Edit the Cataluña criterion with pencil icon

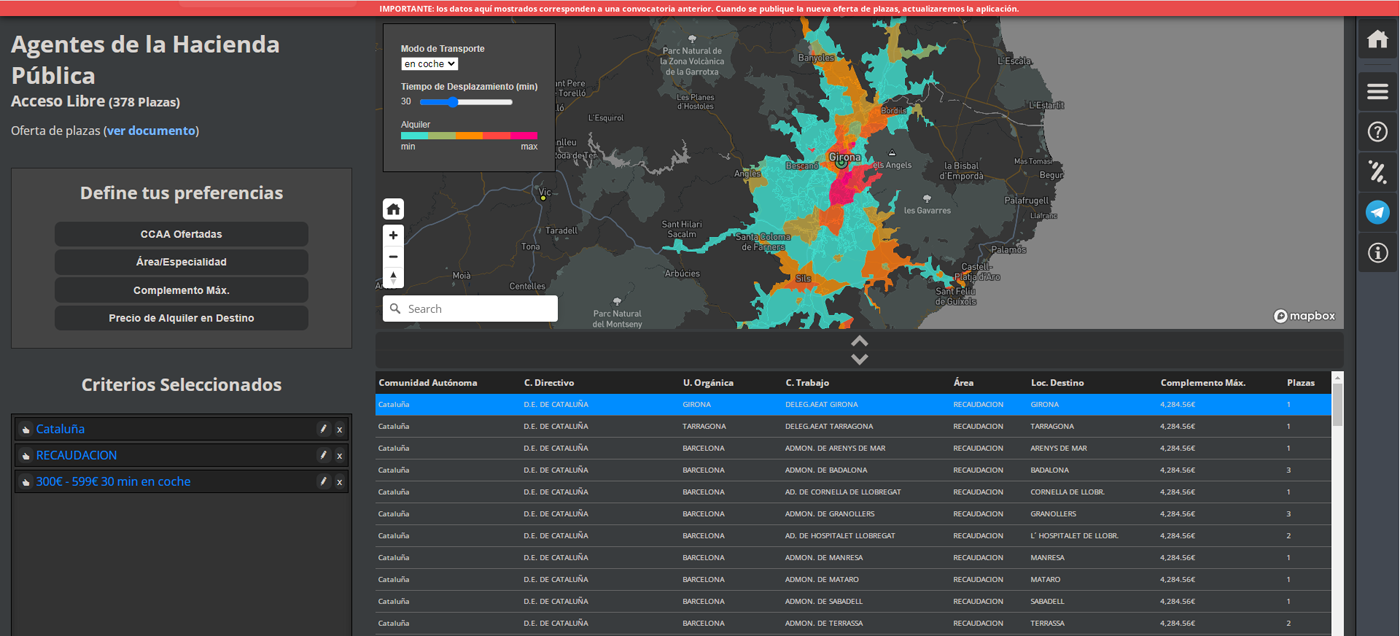[x=323, y=429]
